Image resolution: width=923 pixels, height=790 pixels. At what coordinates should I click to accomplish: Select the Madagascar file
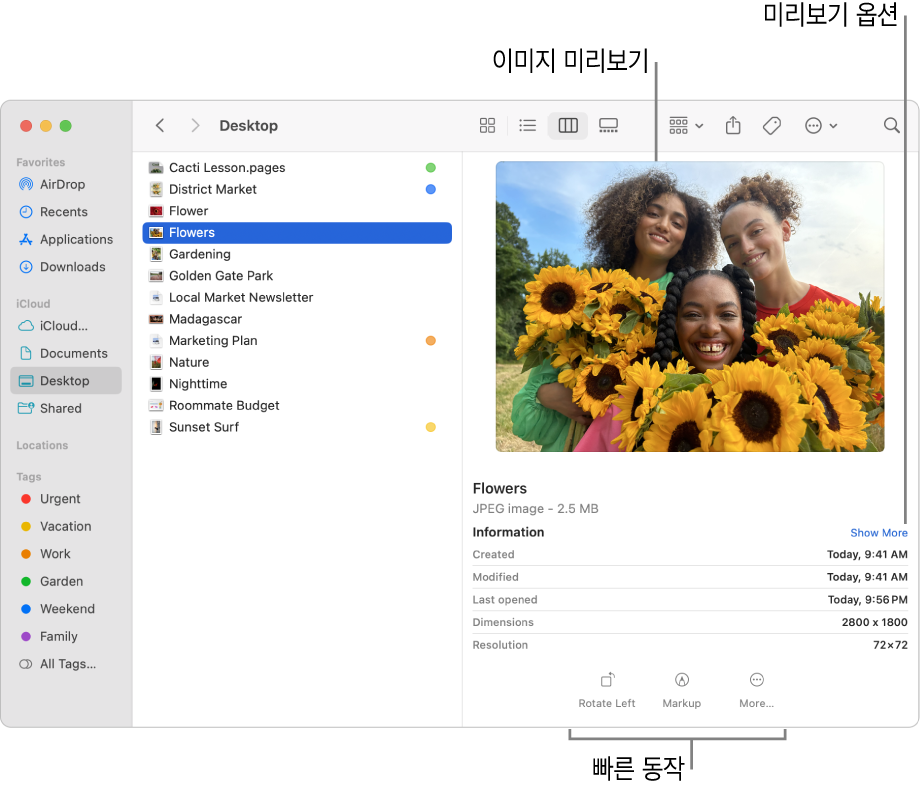[297, 319]
